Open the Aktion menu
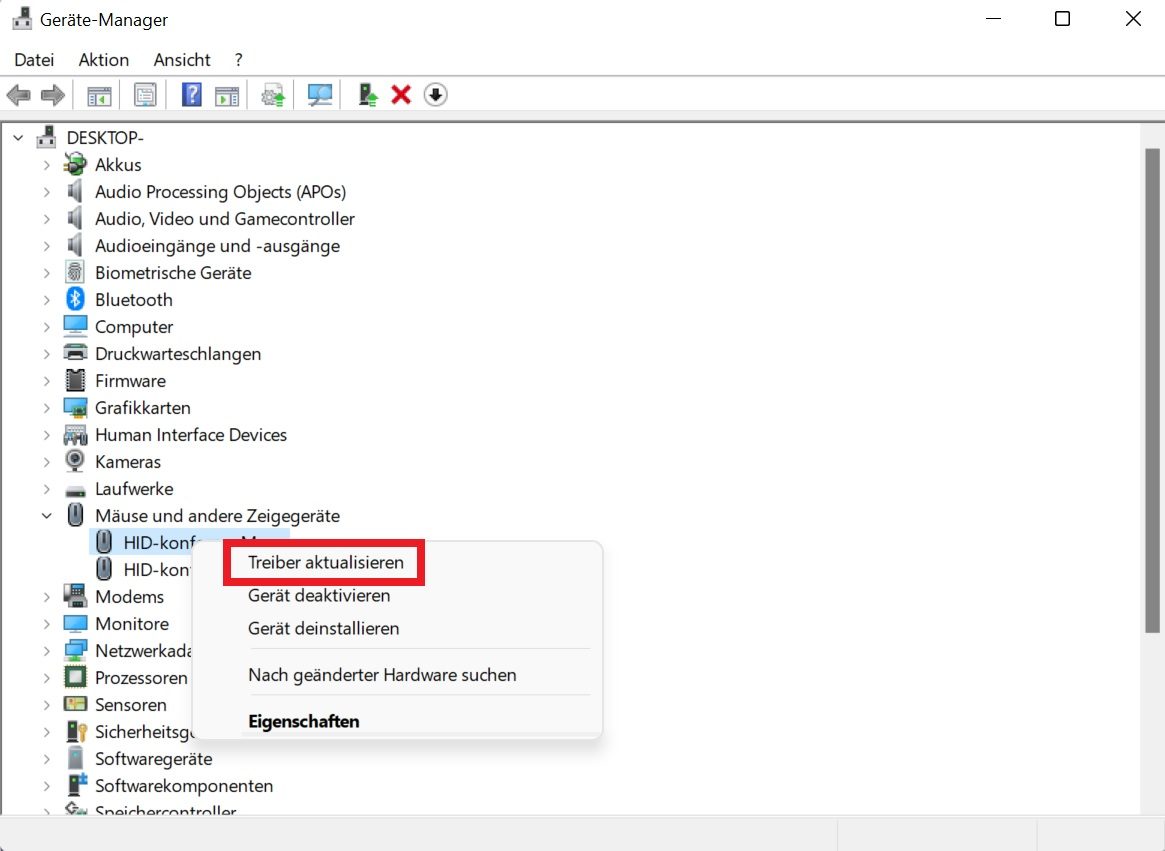This screenshot has width=1165, height=851. click(x=104, y=59)
